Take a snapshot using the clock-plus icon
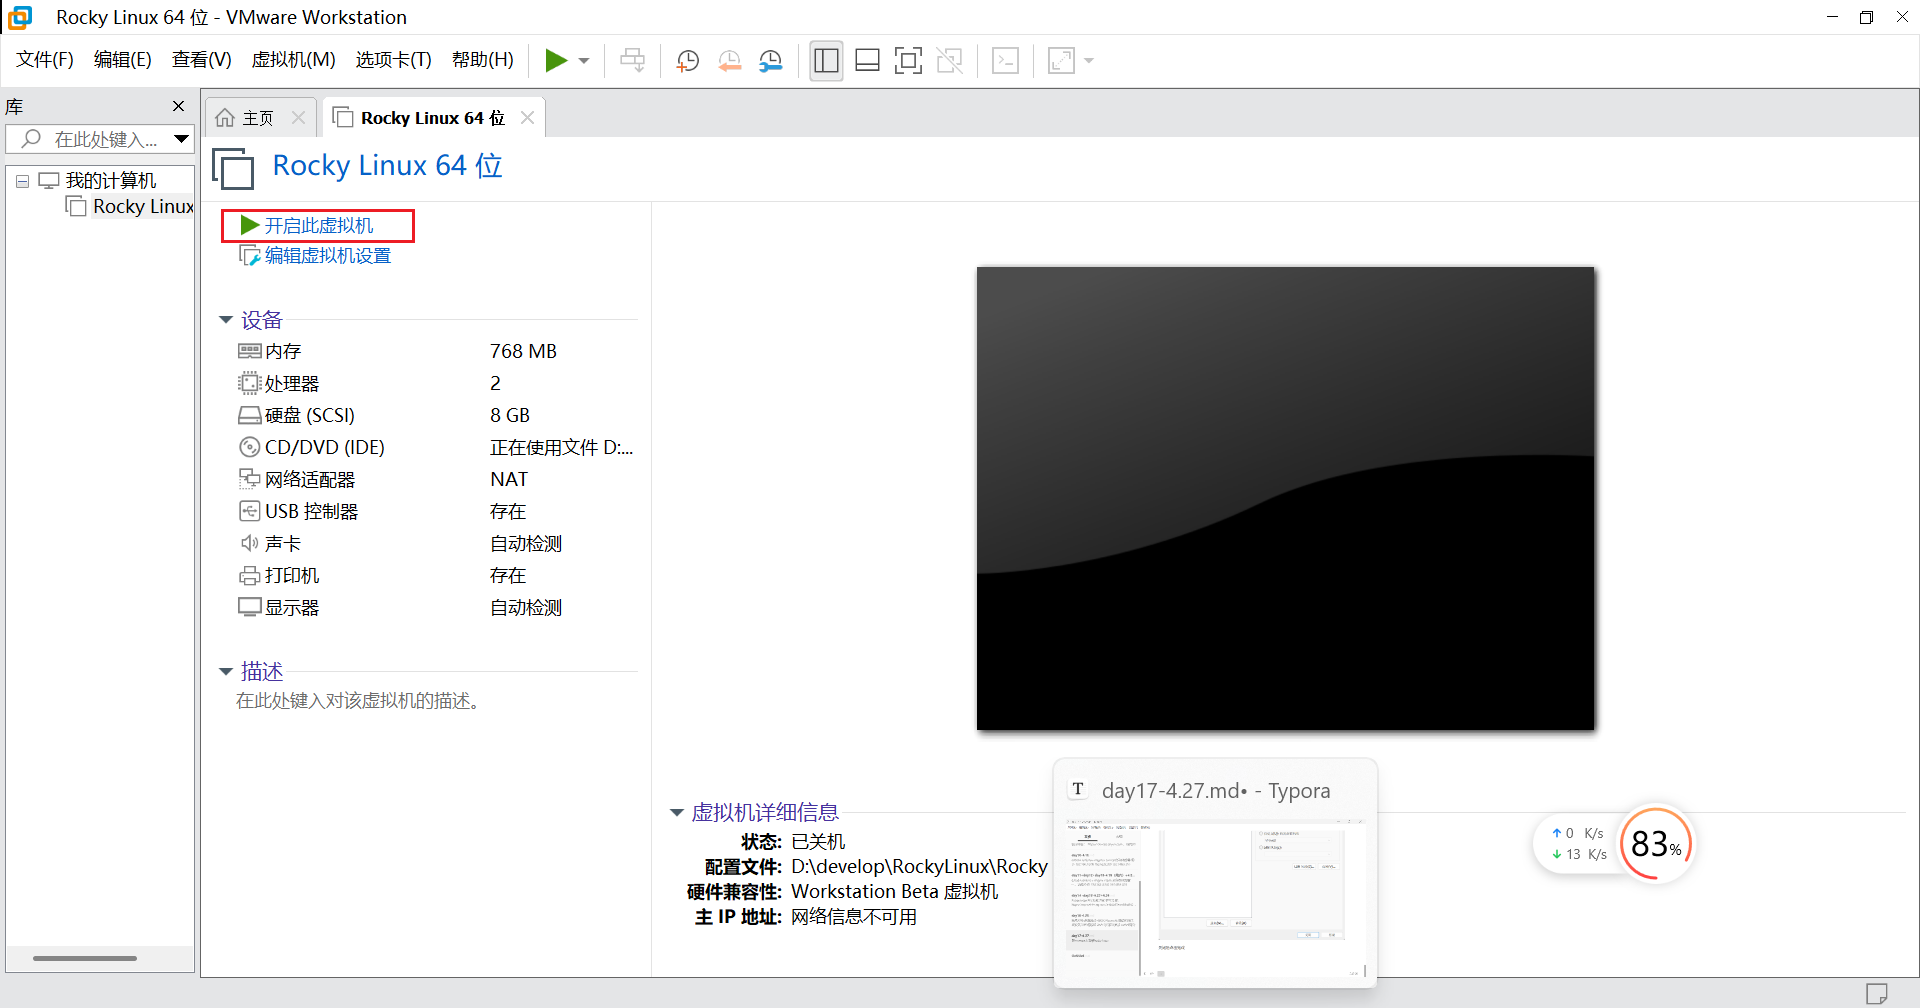This screenshot has height=1008, width=1920. pos(687,61)
